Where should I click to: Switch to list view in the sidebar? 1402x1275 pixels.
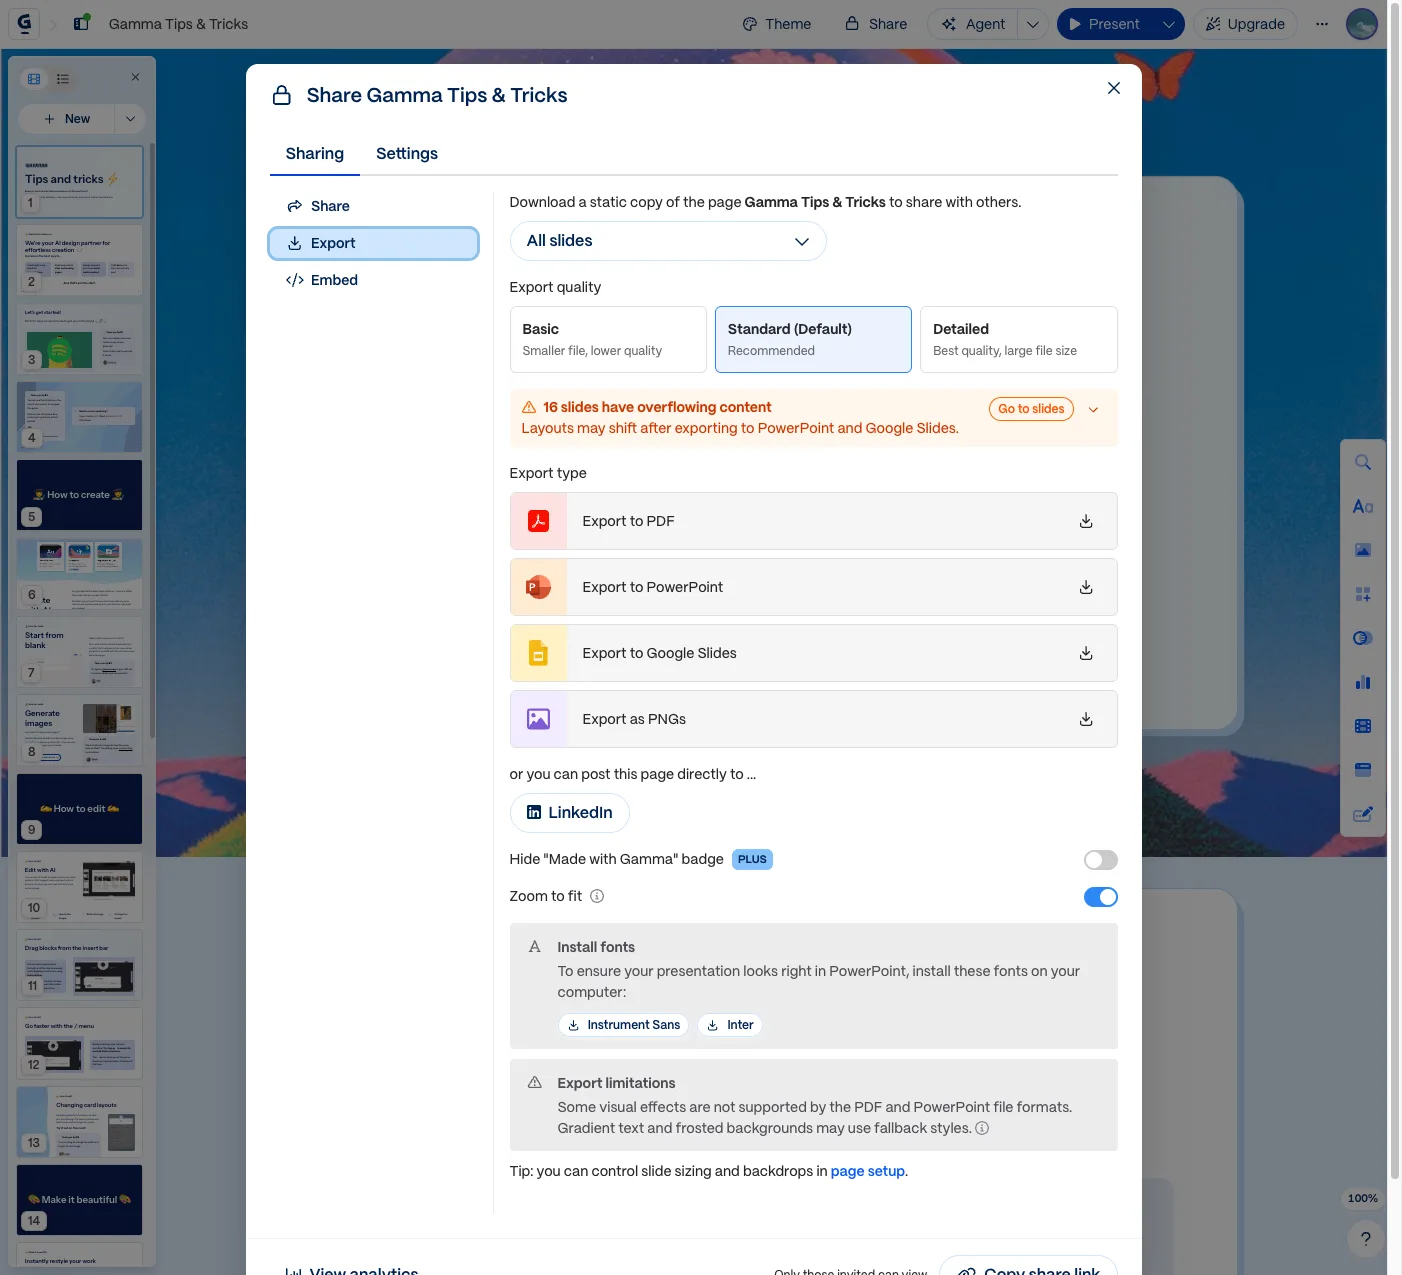pyautogui.click(x=63, y=78)
